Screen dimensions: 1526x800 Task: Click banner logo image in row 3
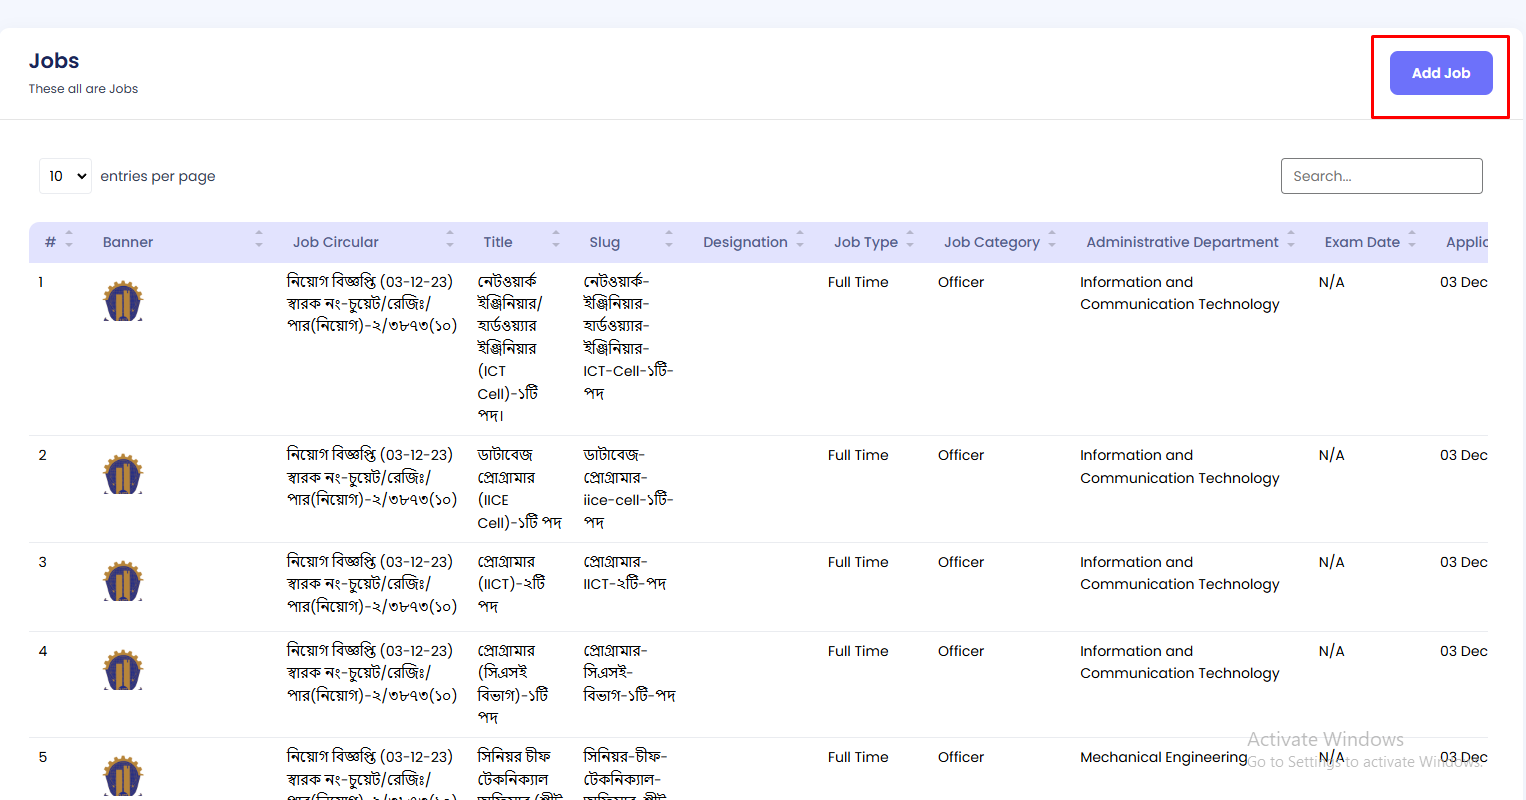pos(123,581)
